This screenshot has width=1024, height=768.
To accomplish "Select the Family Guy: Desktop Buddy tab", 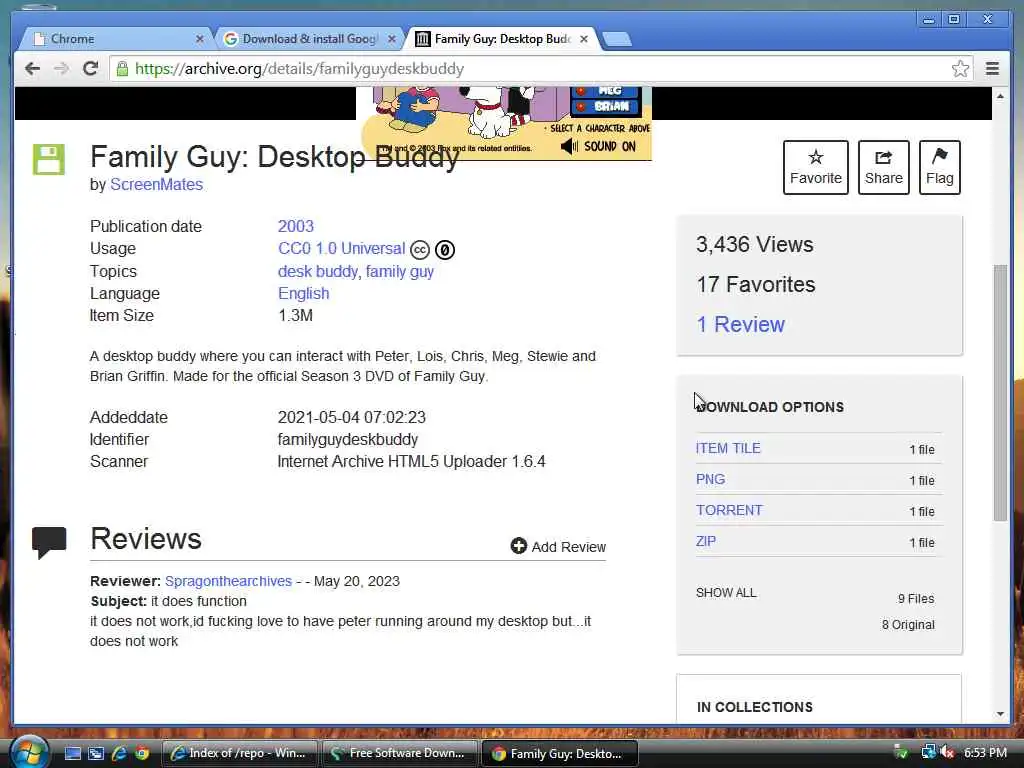I will pos(500,39).
